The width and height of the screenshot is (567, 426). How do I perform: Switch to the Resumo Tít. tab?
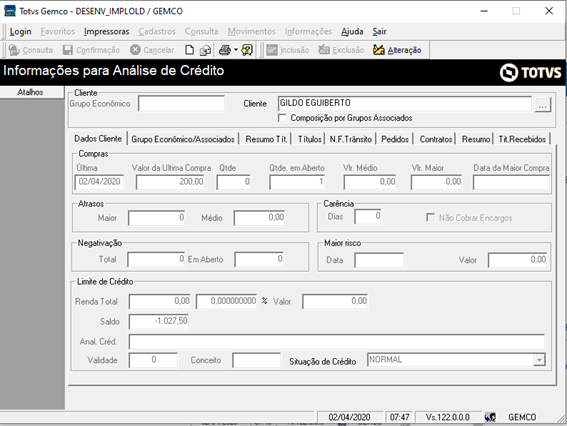tap(266, 139)
